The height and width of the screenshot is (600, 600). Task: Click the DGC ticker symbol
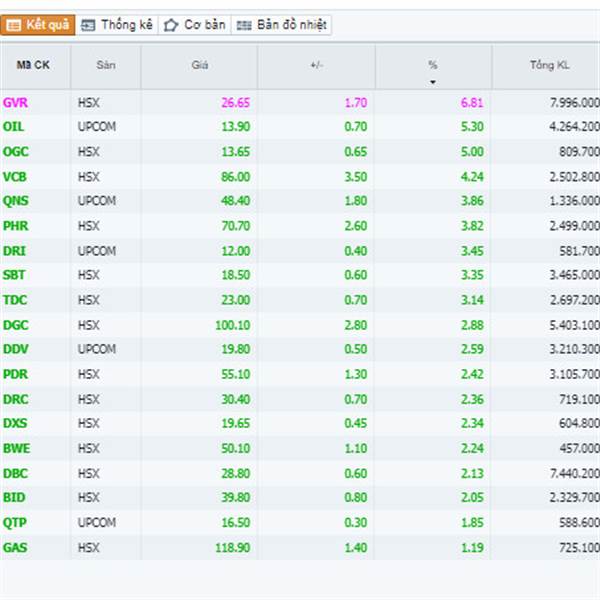(x=15, y=324)
